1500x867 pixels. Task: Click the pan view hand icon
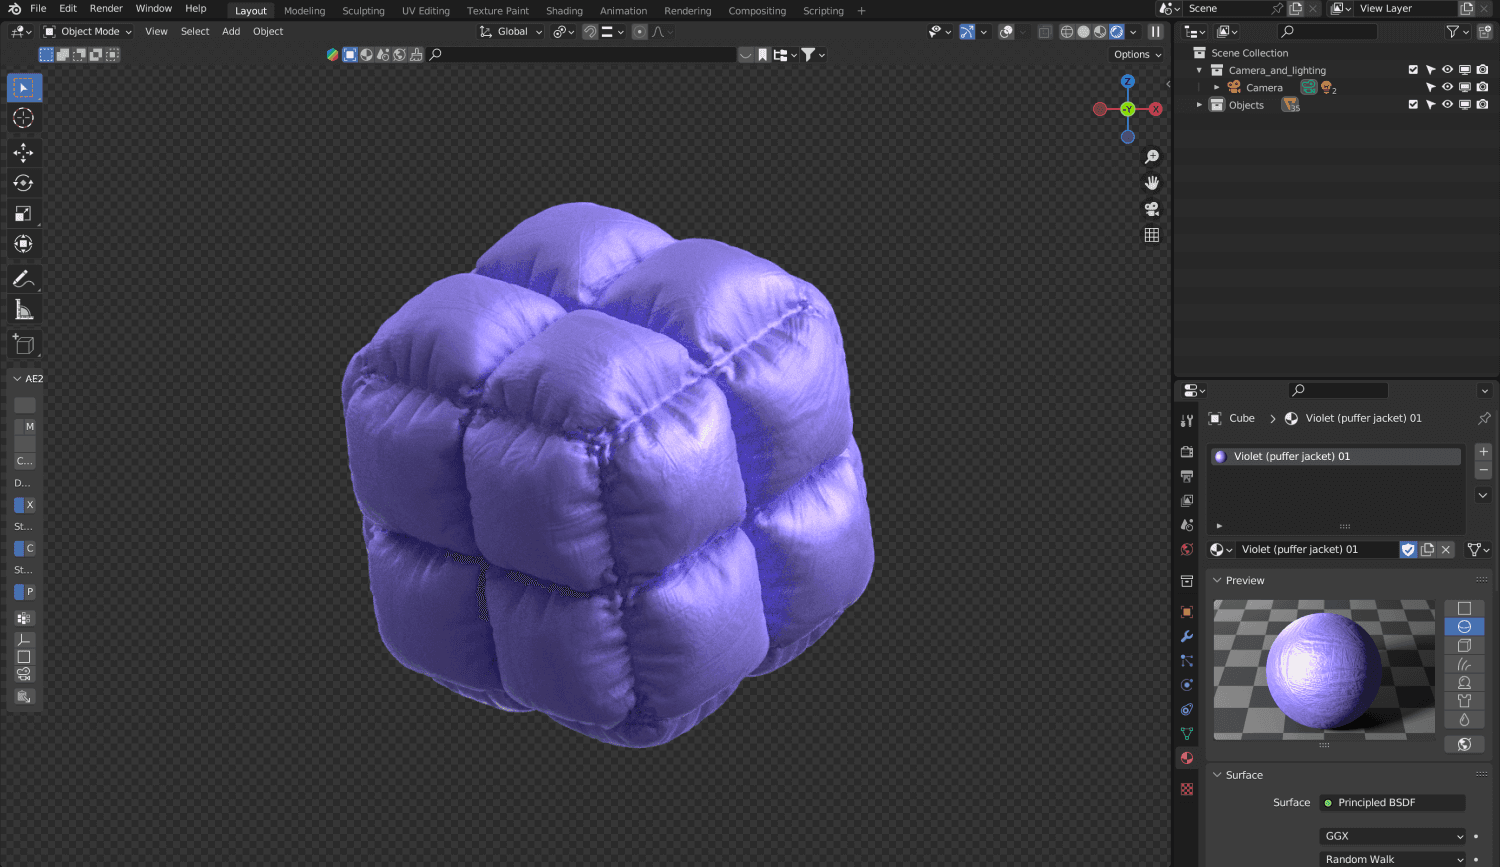(1152, 183)
